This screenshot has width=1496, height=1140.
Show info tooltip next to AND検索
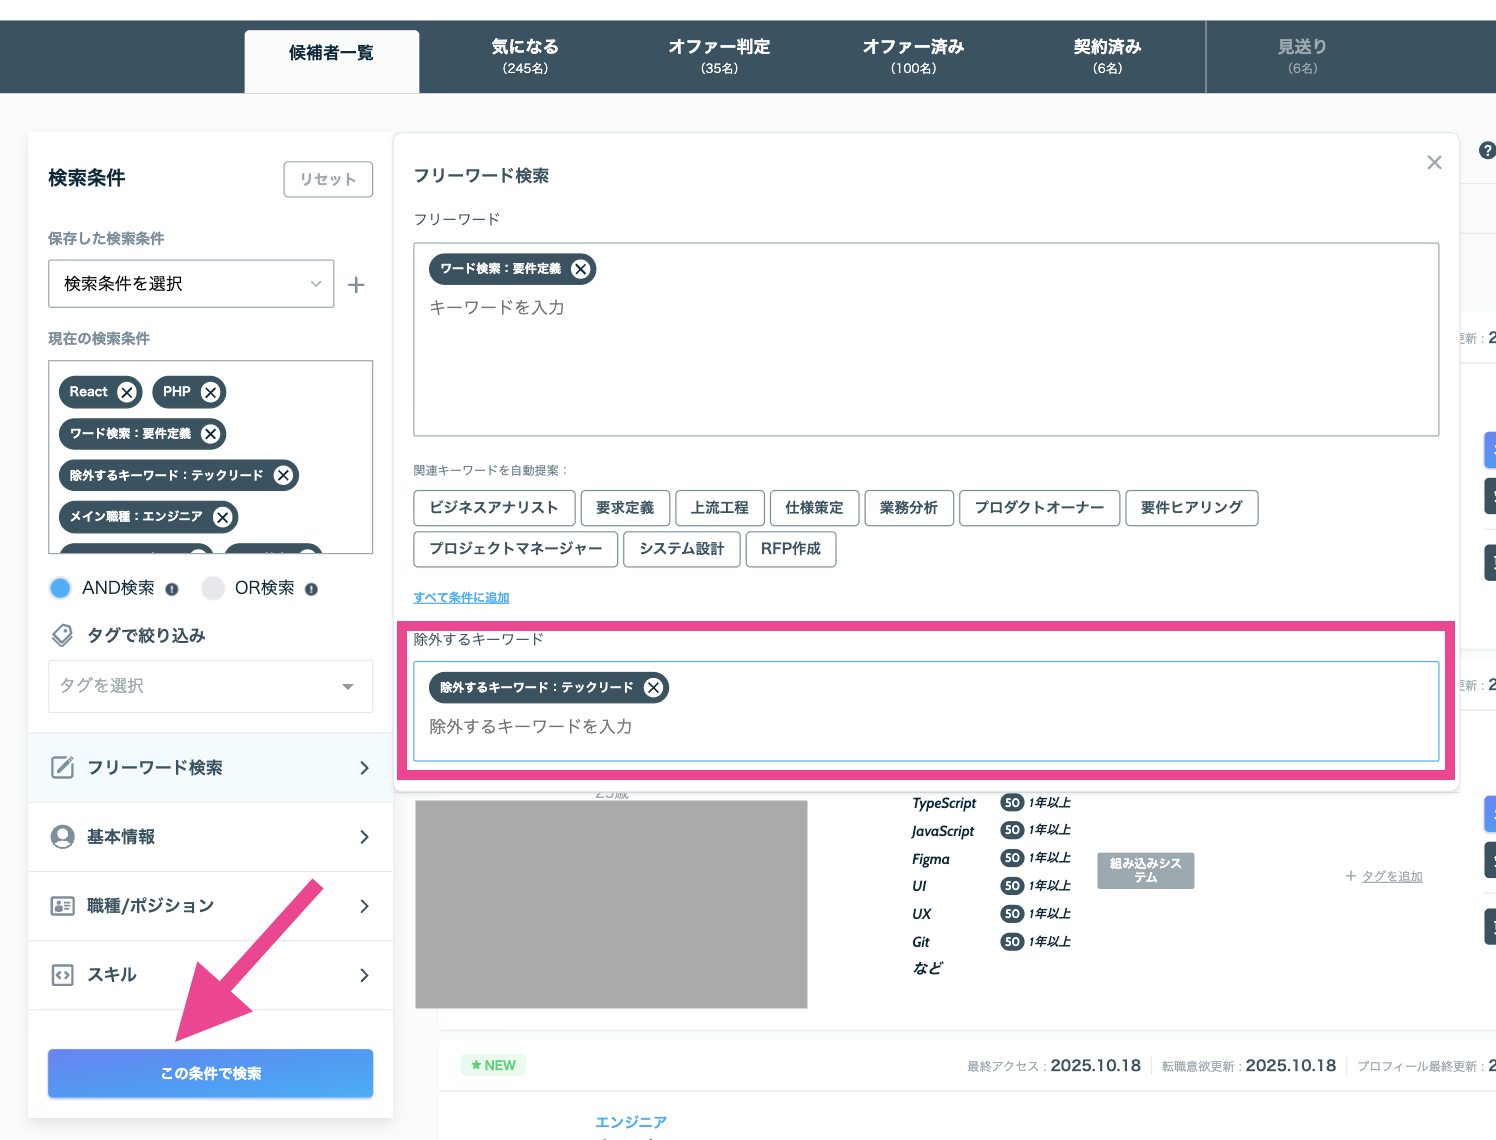point(172,589)
